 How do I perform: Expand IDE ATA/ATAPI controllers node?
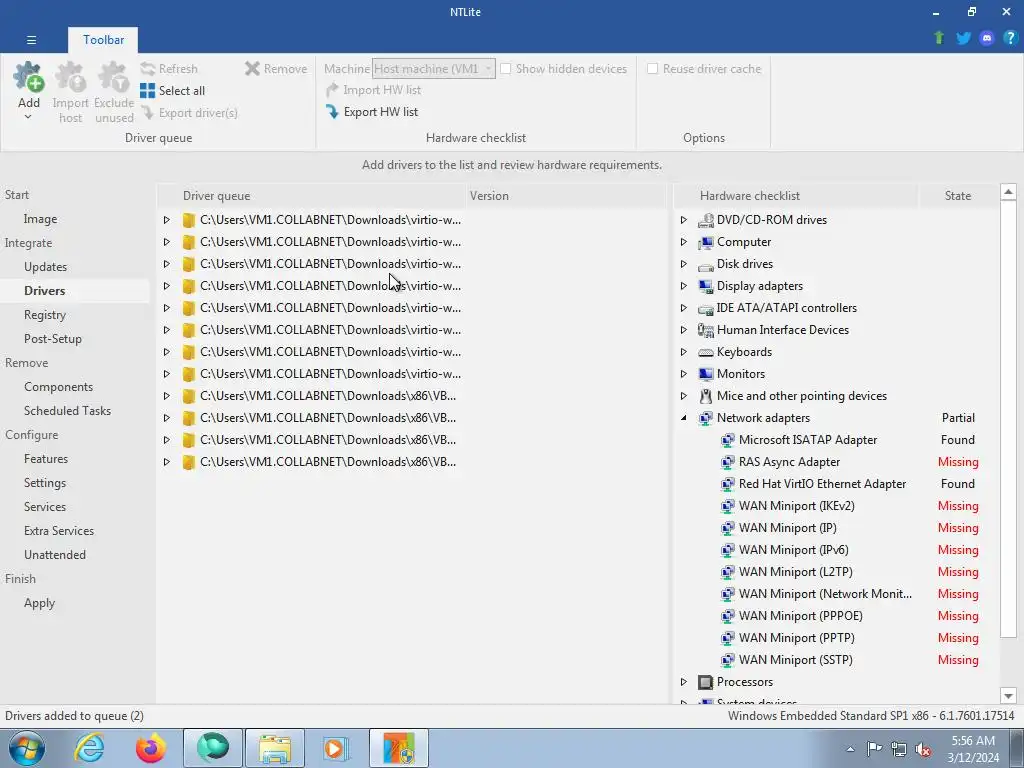684,308
